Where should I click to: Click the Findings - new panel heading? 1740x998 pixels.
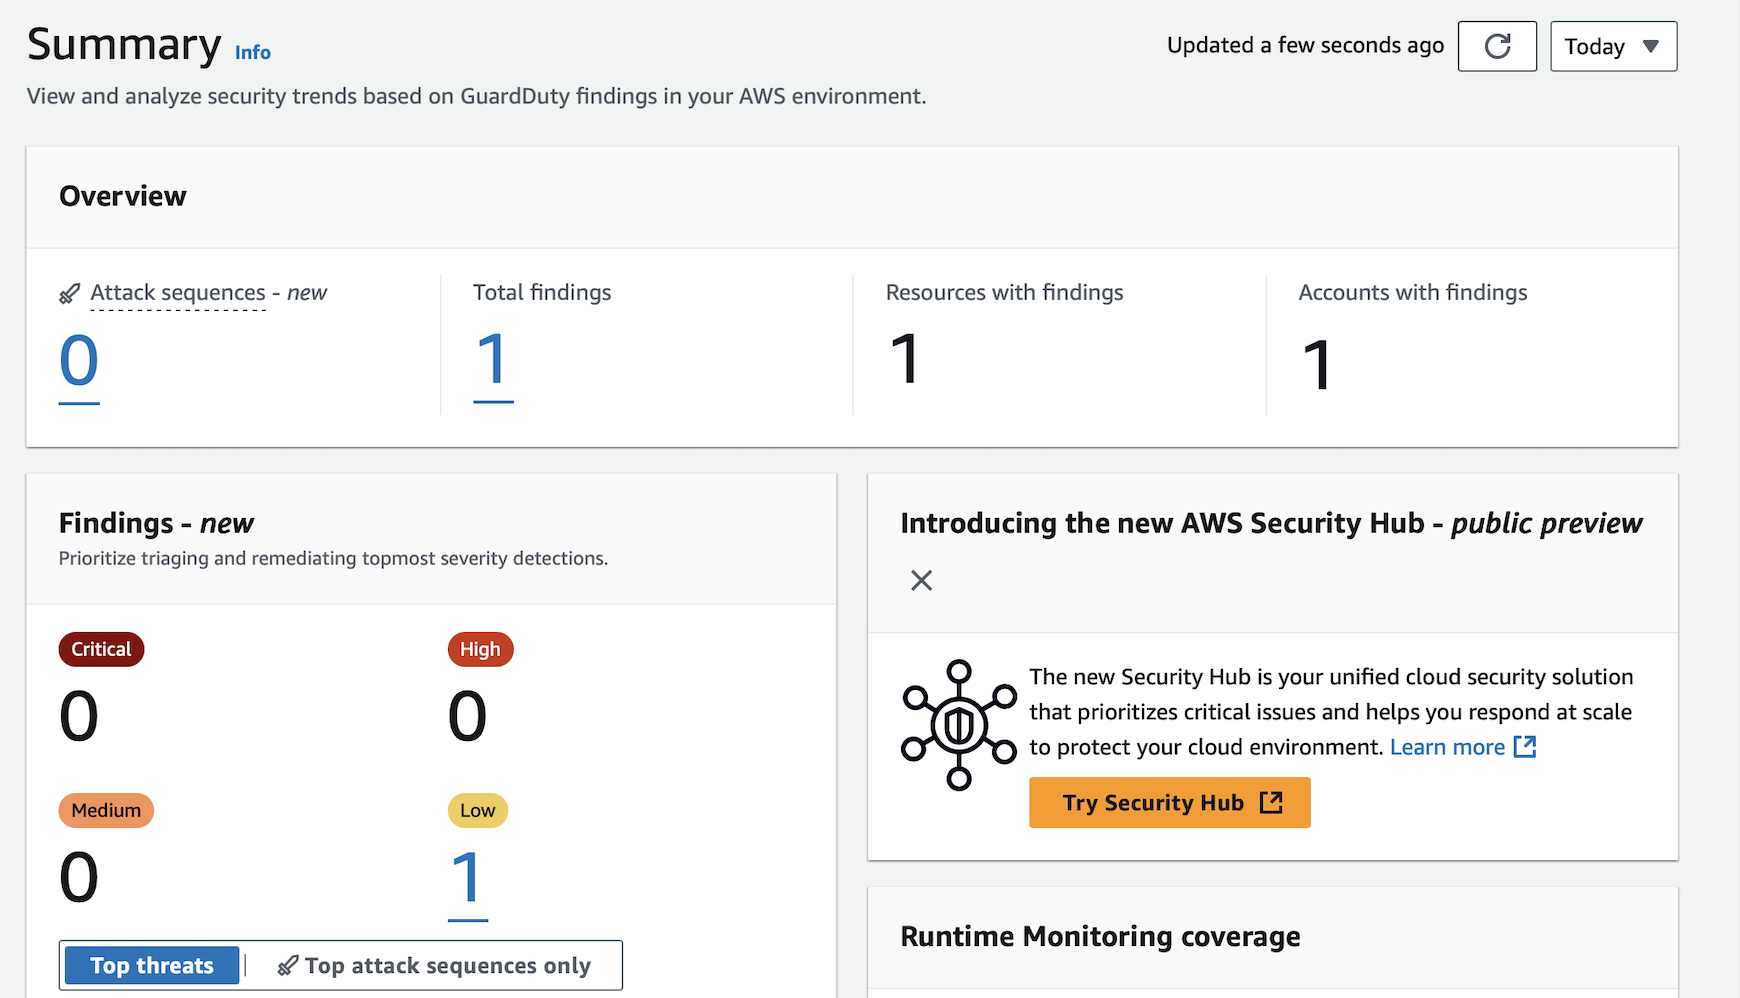click(156, 523)
